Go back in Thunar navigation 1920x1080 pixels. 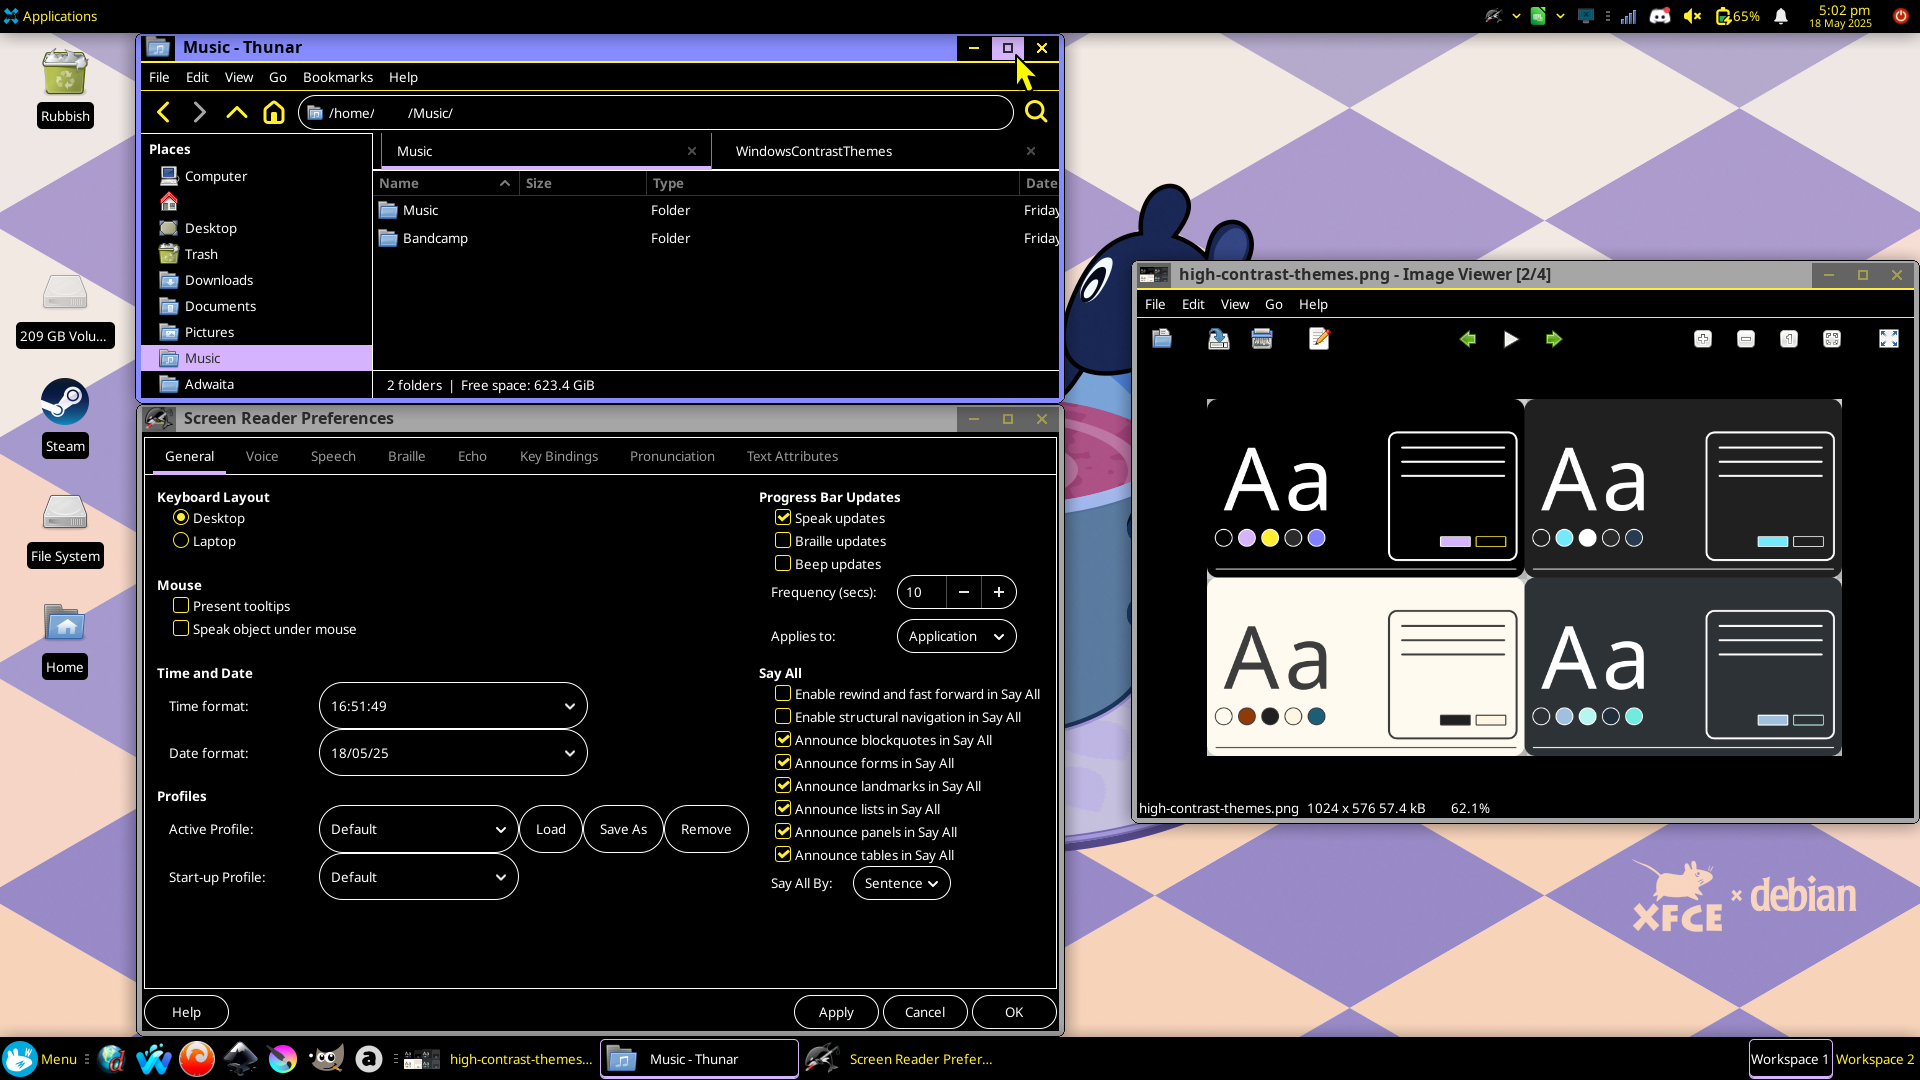(x=164, y=113)
